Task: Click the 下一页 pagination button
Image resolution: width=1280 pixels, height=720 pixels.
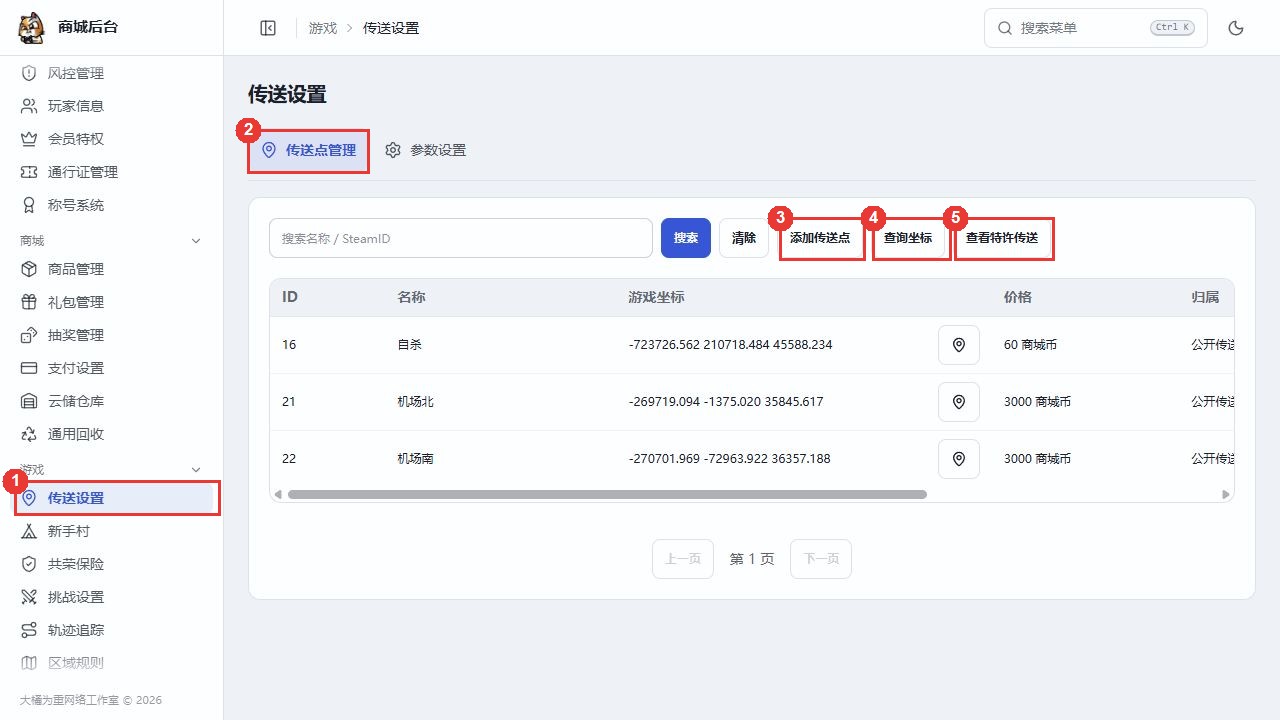Action: (821, 559)
